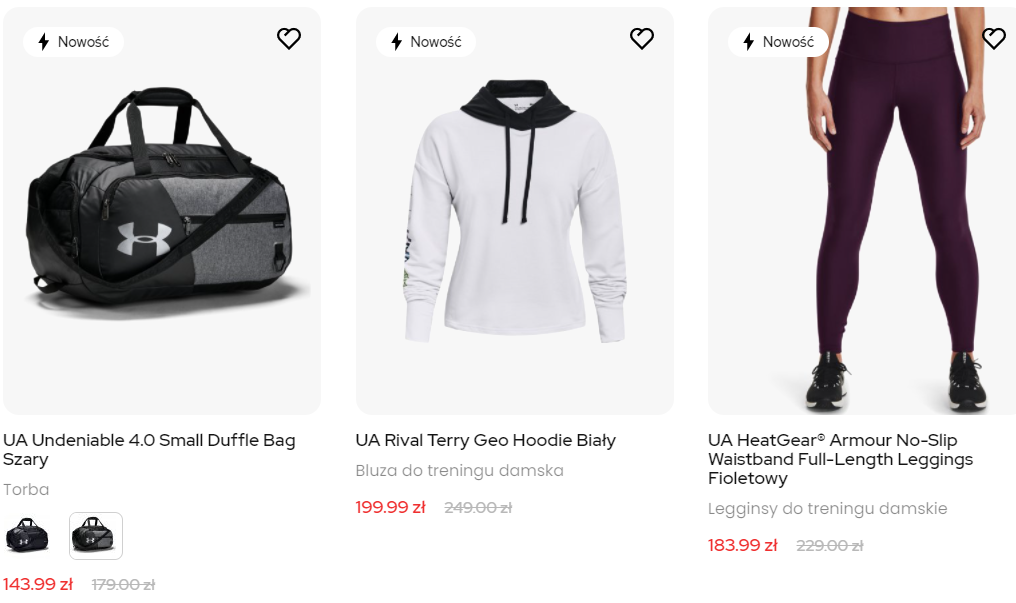This screenshot has height=603, width=1016.
Task: Open the UA Rival Terry Geo Hoodie Biały title
Action: point(485,440)
